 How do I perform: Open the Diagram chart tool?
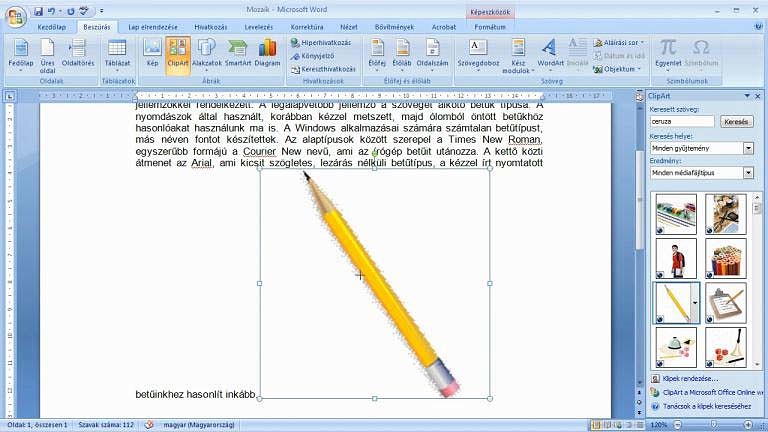tap(267, 53)
